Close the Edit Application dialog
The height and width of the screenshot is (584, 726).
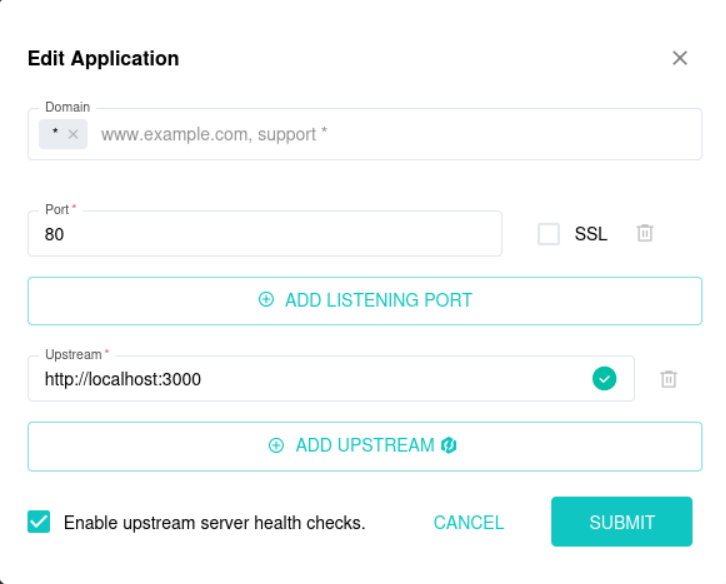click(x=680, y=58)
